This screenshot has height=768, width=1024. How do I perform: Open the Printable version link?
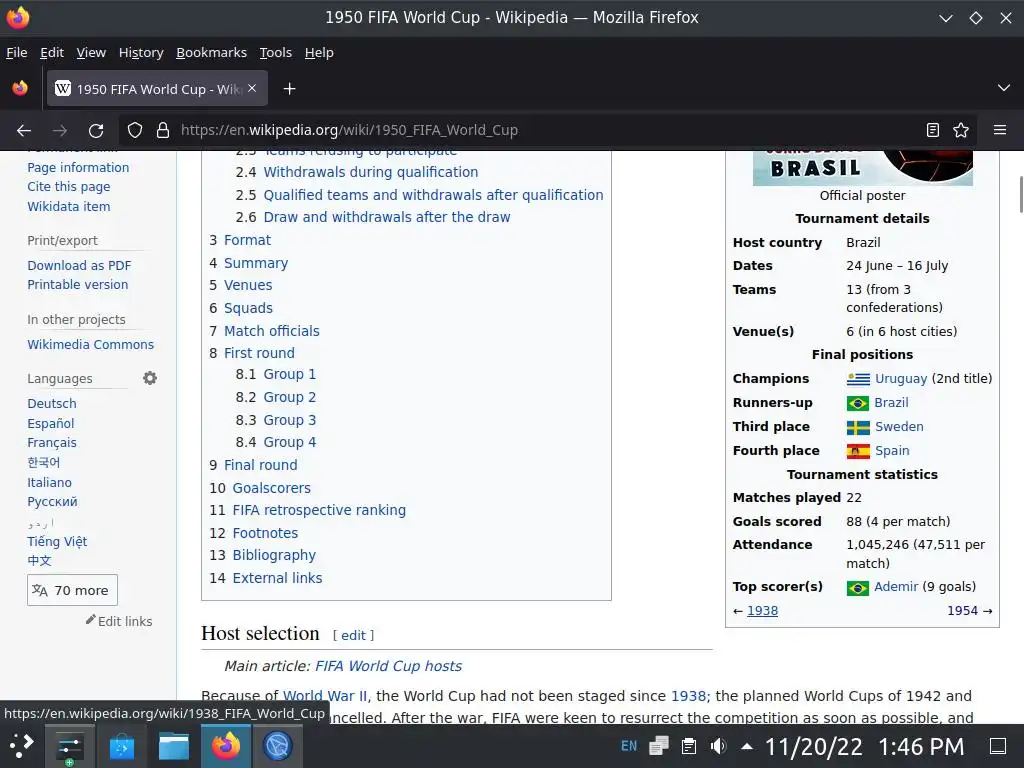[x=78, y=285]
